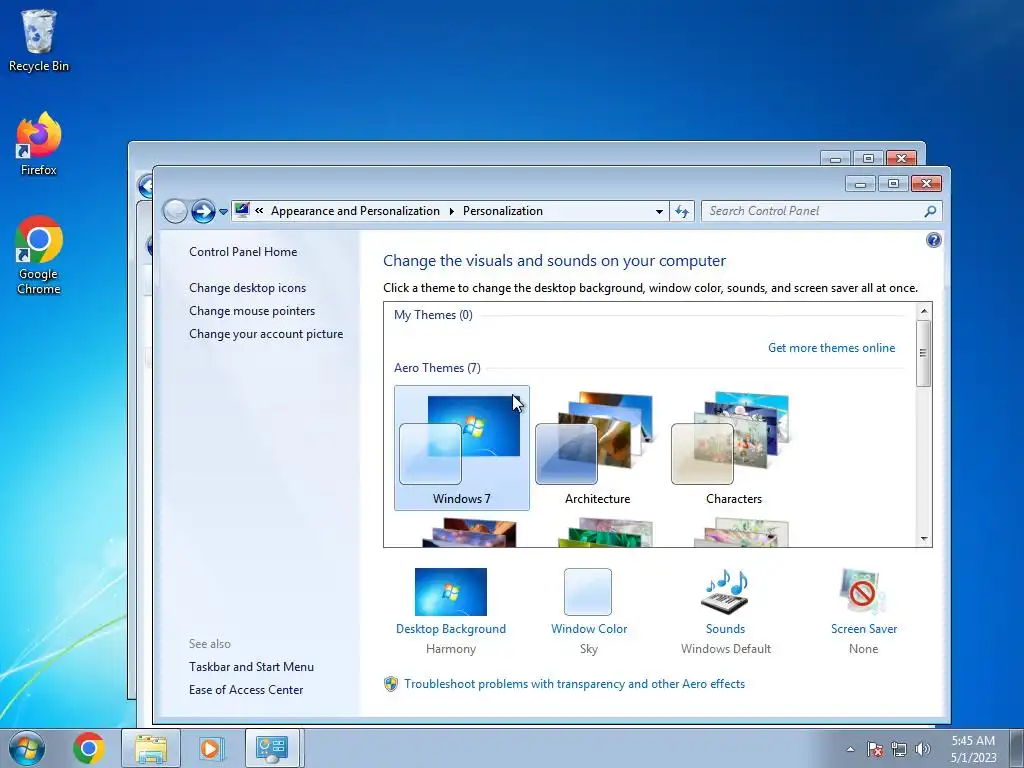Screen dimensions: 1024x768
Task: Click the shield icon beside Troubleshoot link
Action: coord(391,684)
